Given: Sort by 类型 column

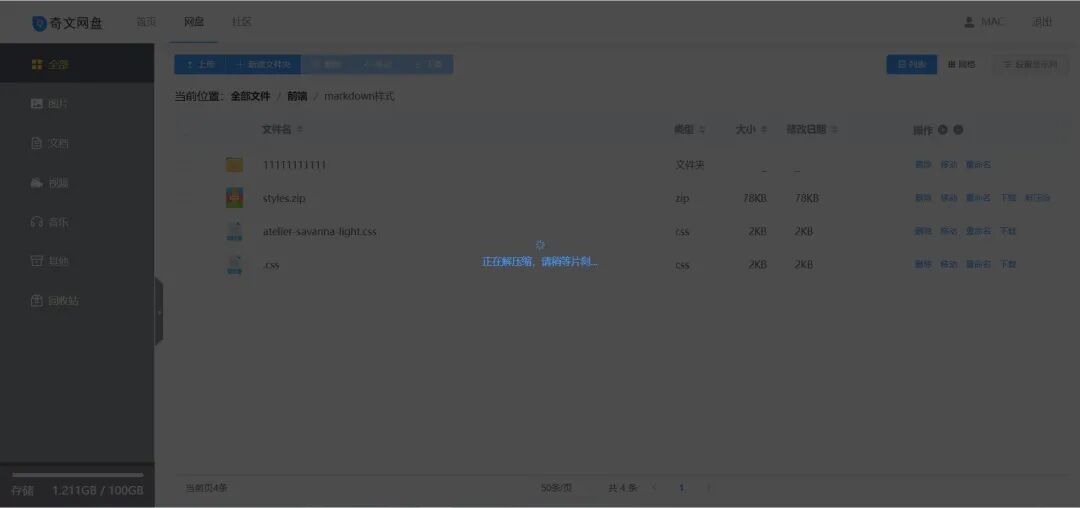Looking at the screenshot, I should click(x=689, y=129).
